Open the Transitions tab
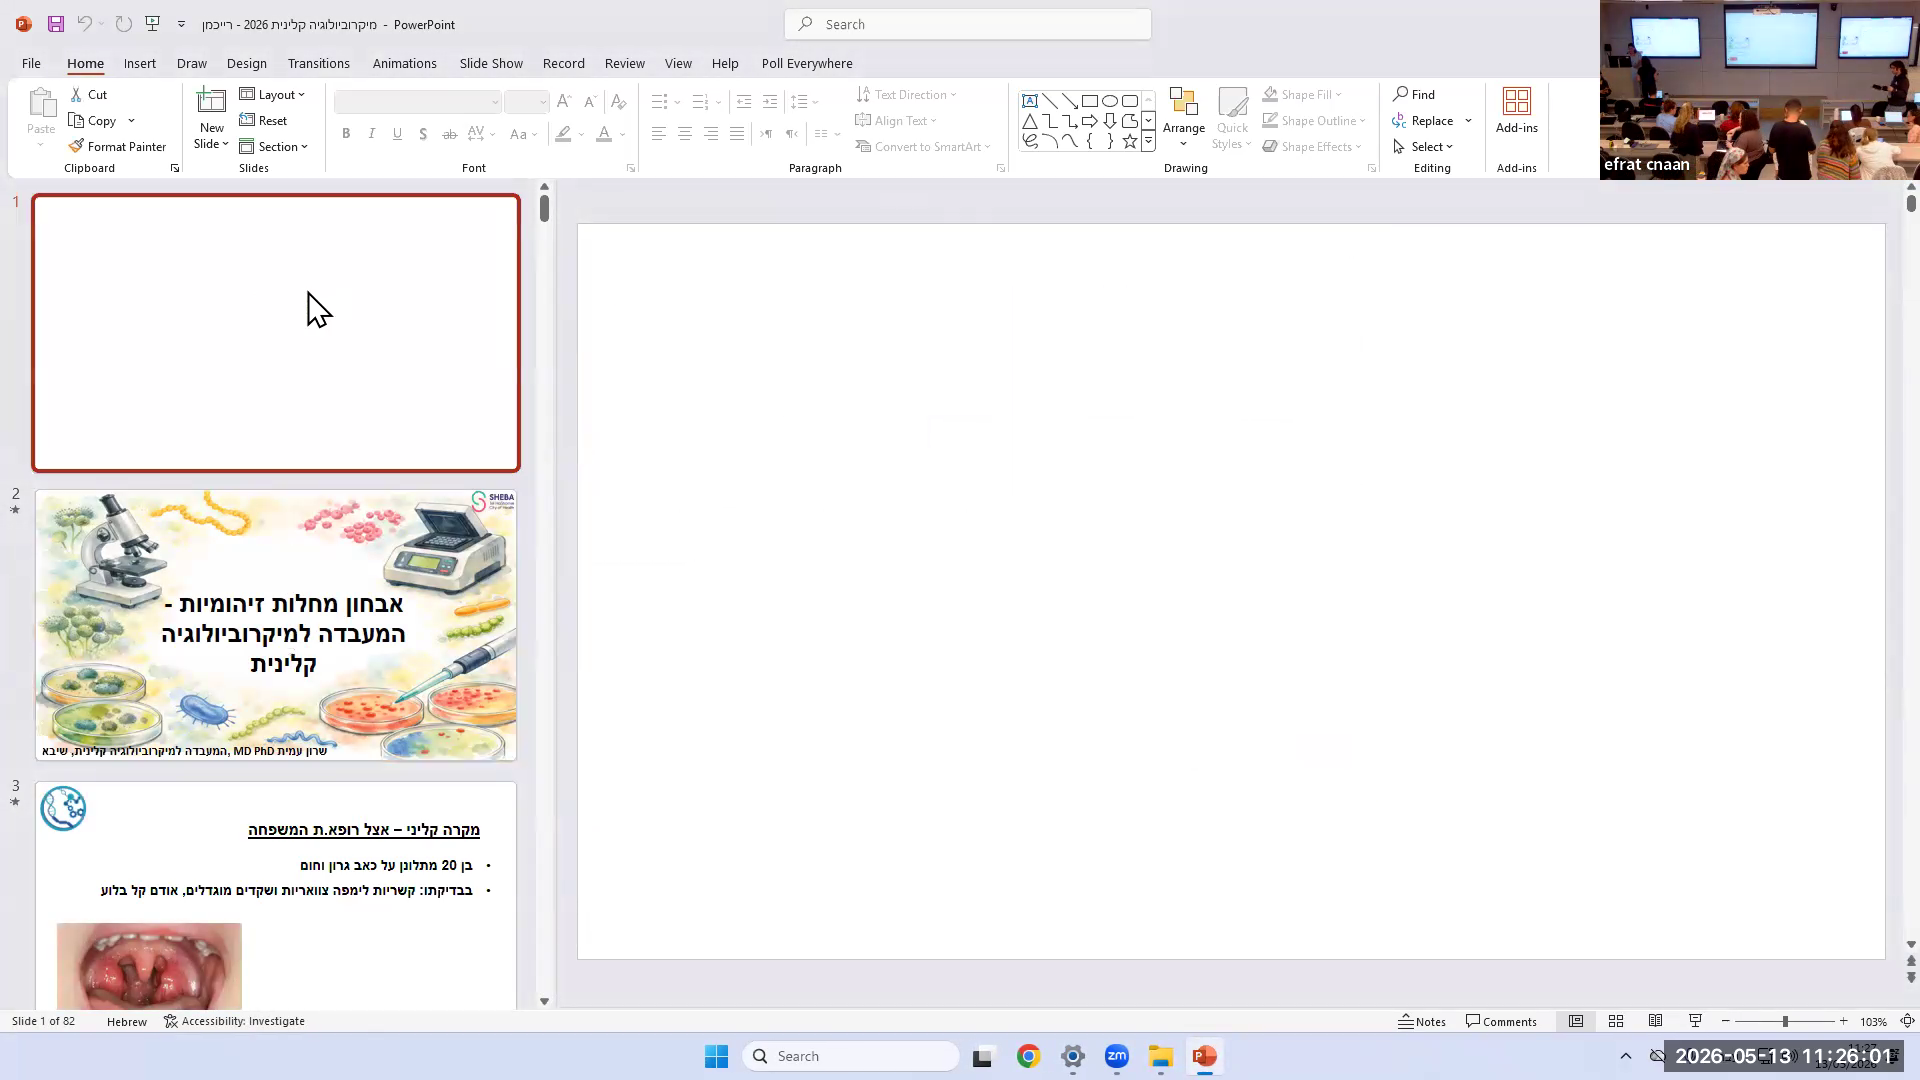The height and width of the screenshot is (1080, 1920). tap(318, 63)
